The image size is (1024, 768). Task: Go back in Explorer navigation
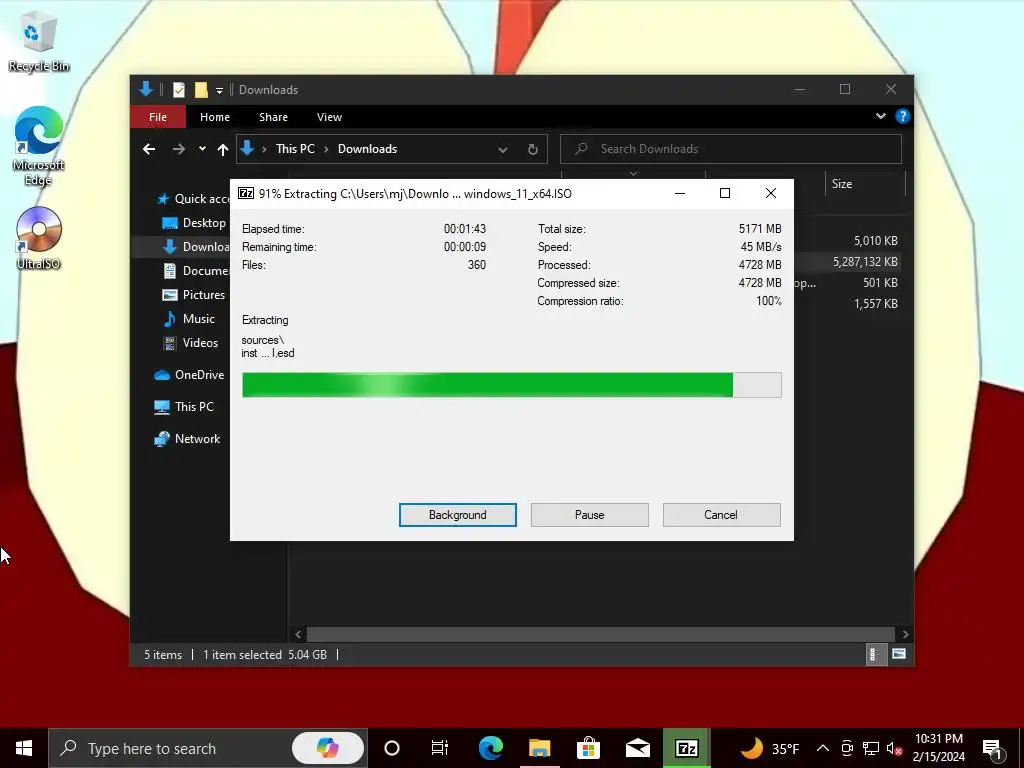149,150
